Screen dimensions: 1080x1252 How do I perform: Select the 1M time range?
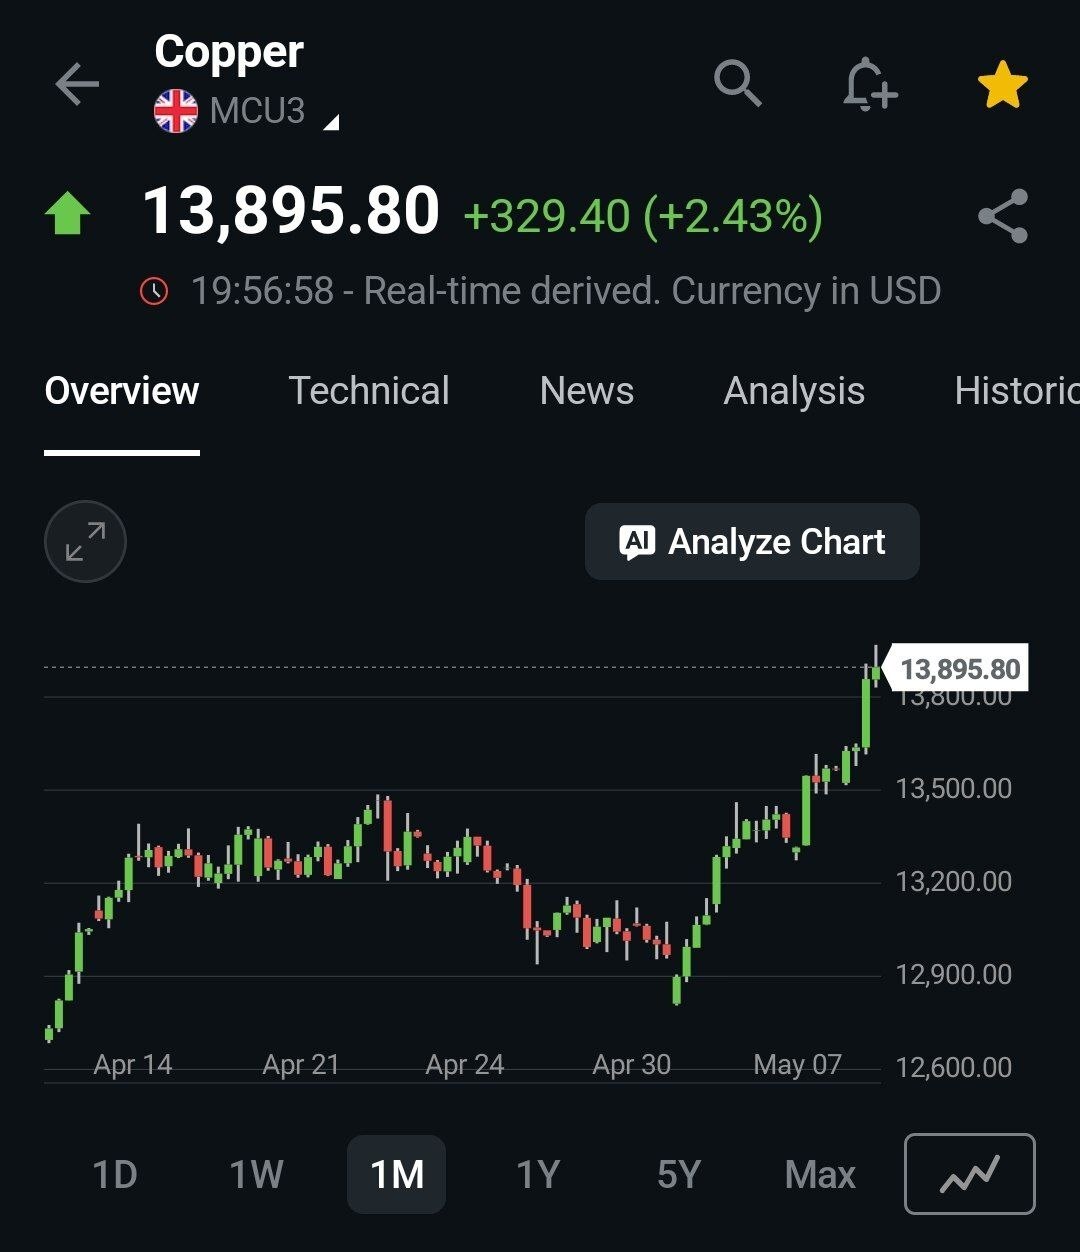397,1174
